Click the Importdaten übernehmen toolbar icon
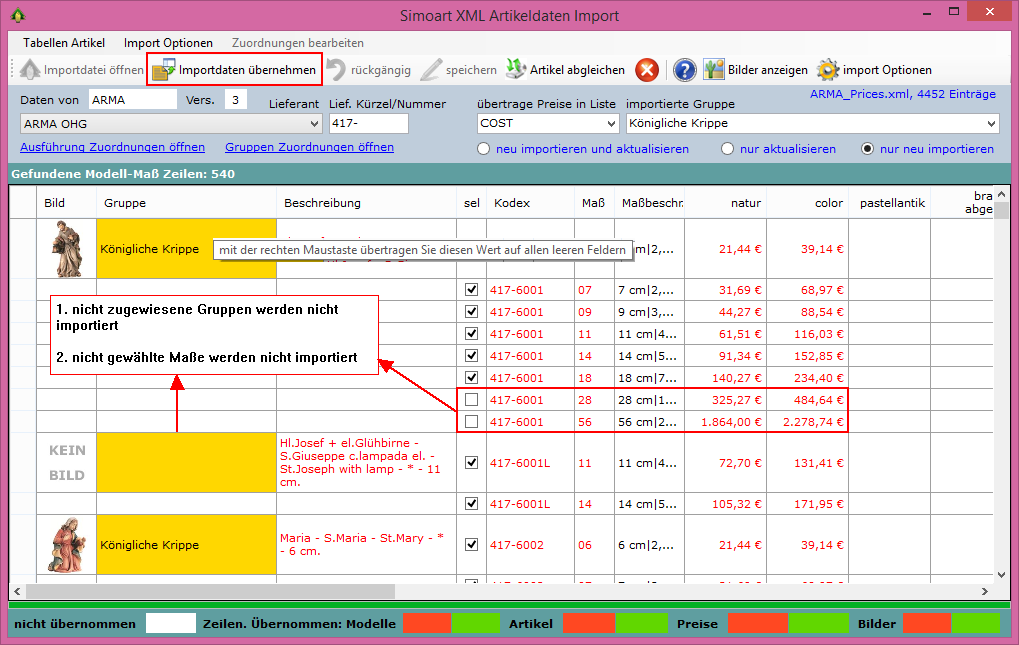This screenshot has width=1019, height=645. click(164, 70)
